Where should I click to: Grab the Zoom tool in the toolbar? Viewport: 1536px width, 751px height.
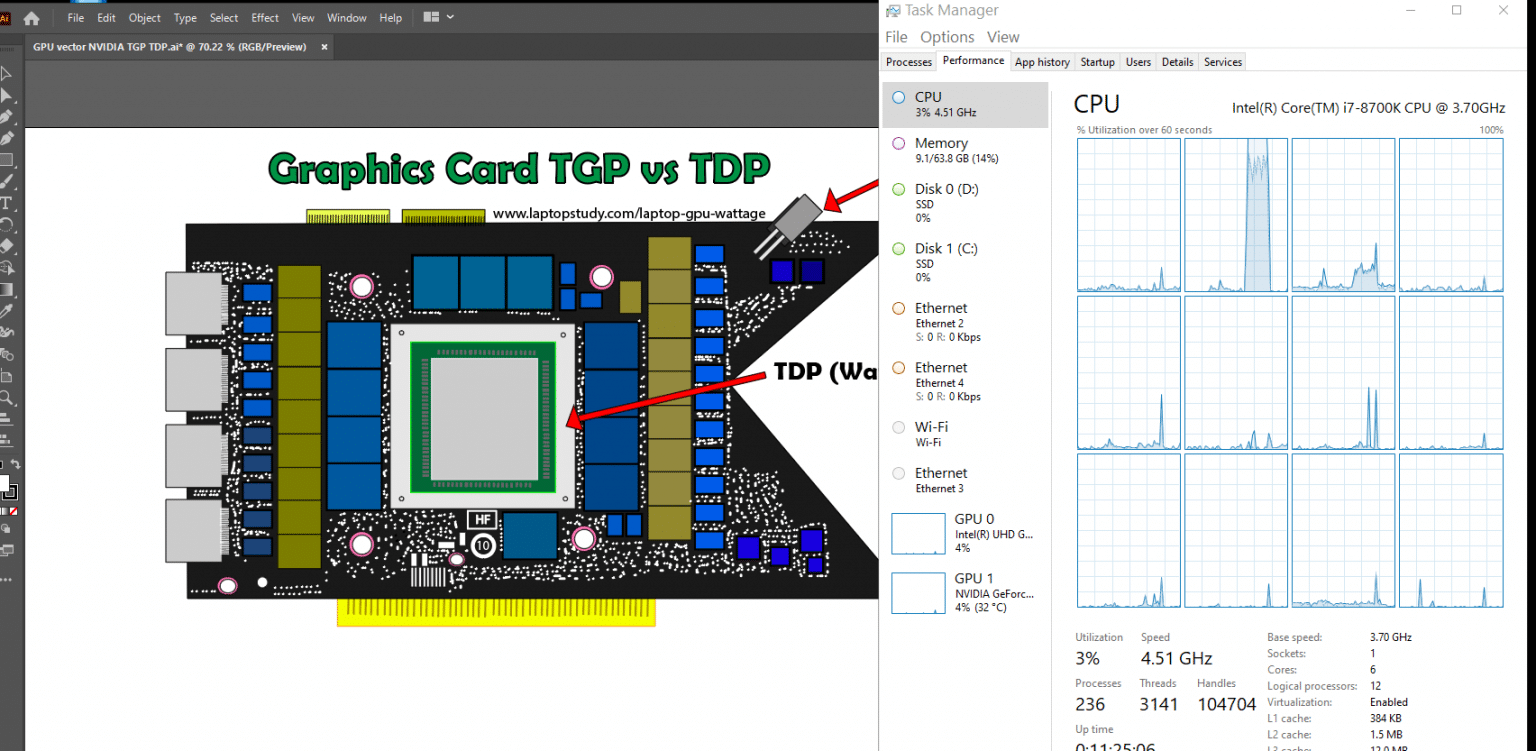click(7, 398)
